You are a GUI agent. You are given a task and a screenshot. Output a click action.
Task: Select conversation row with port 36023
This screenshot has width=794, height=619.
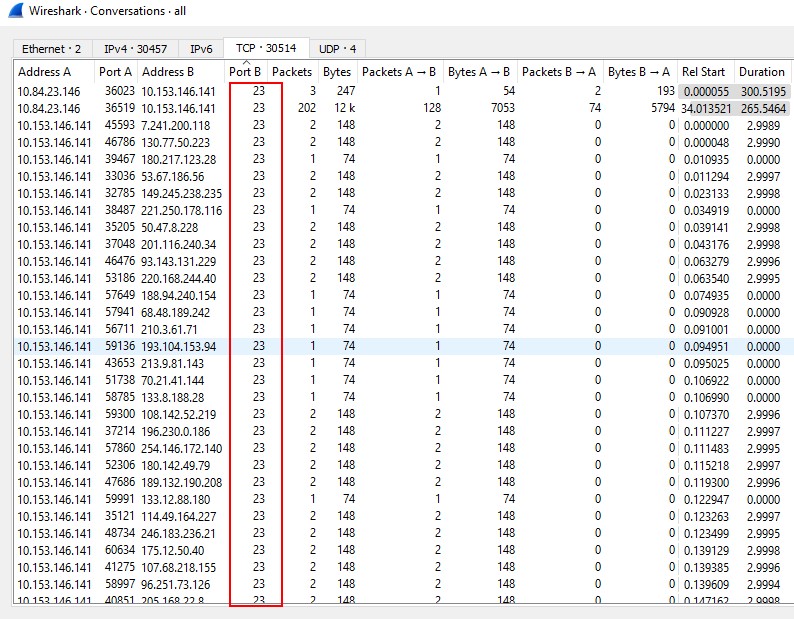[x=117, y=91]
